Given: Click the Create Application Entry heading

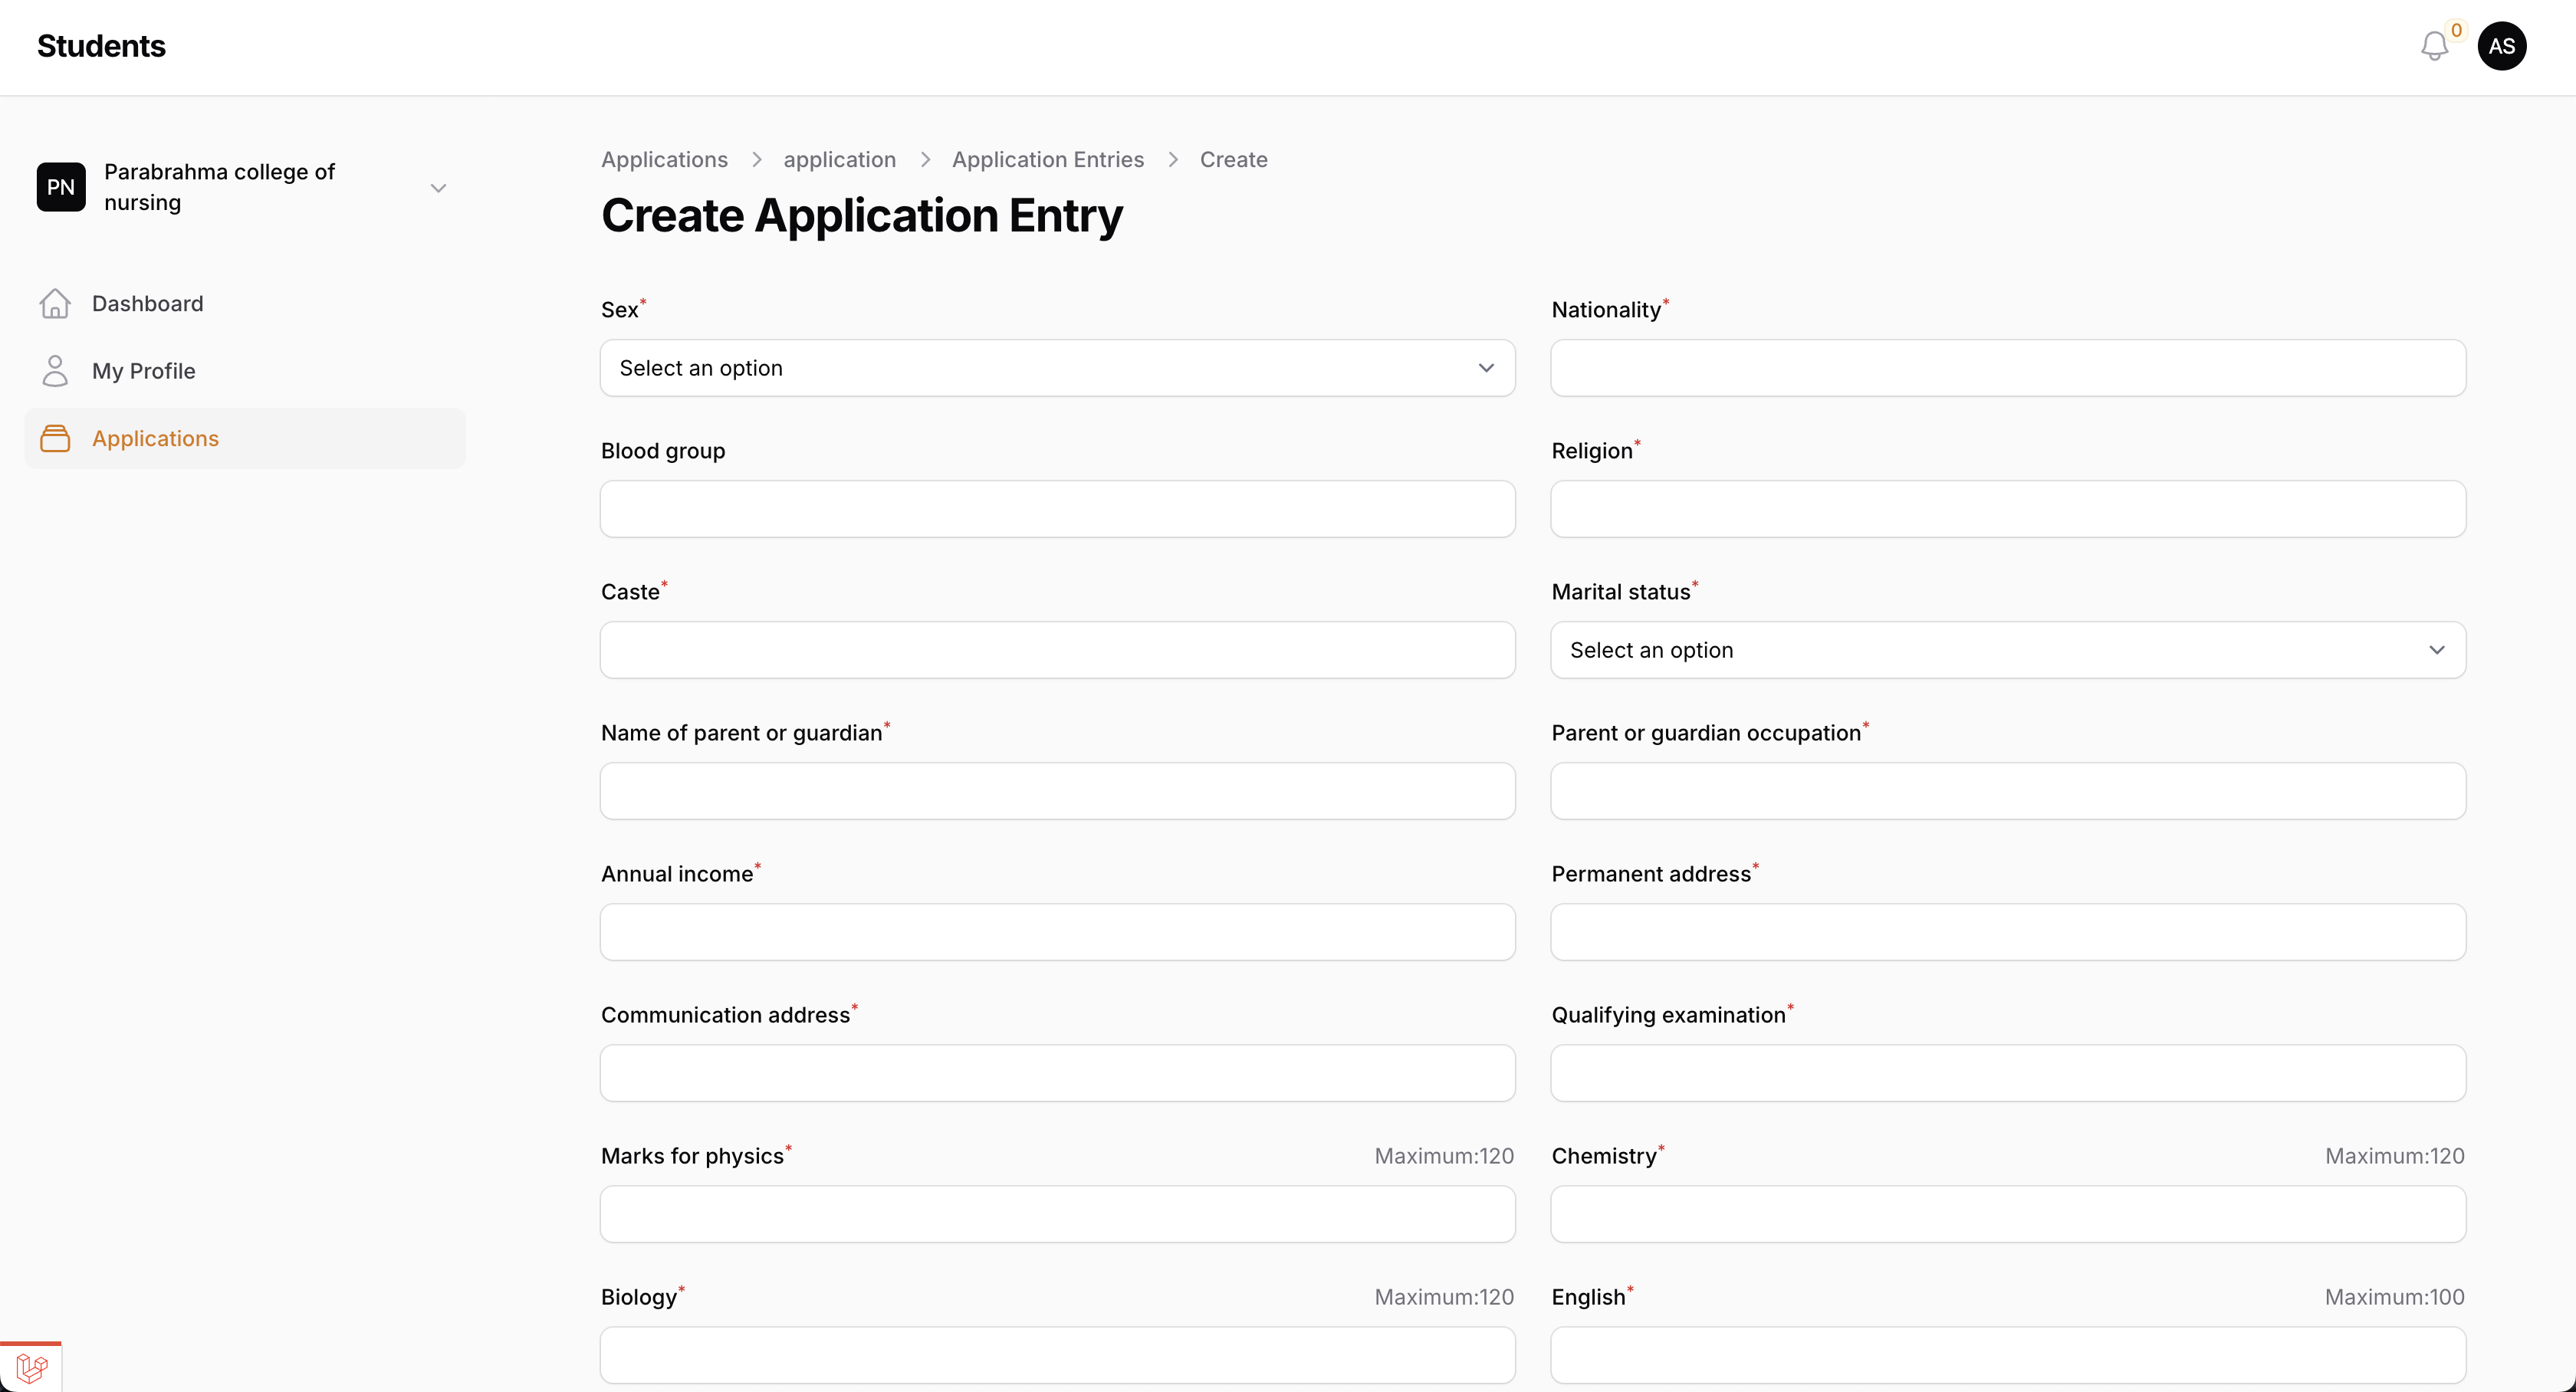Looking at the screenshot, I should click(x=861, y=216).
